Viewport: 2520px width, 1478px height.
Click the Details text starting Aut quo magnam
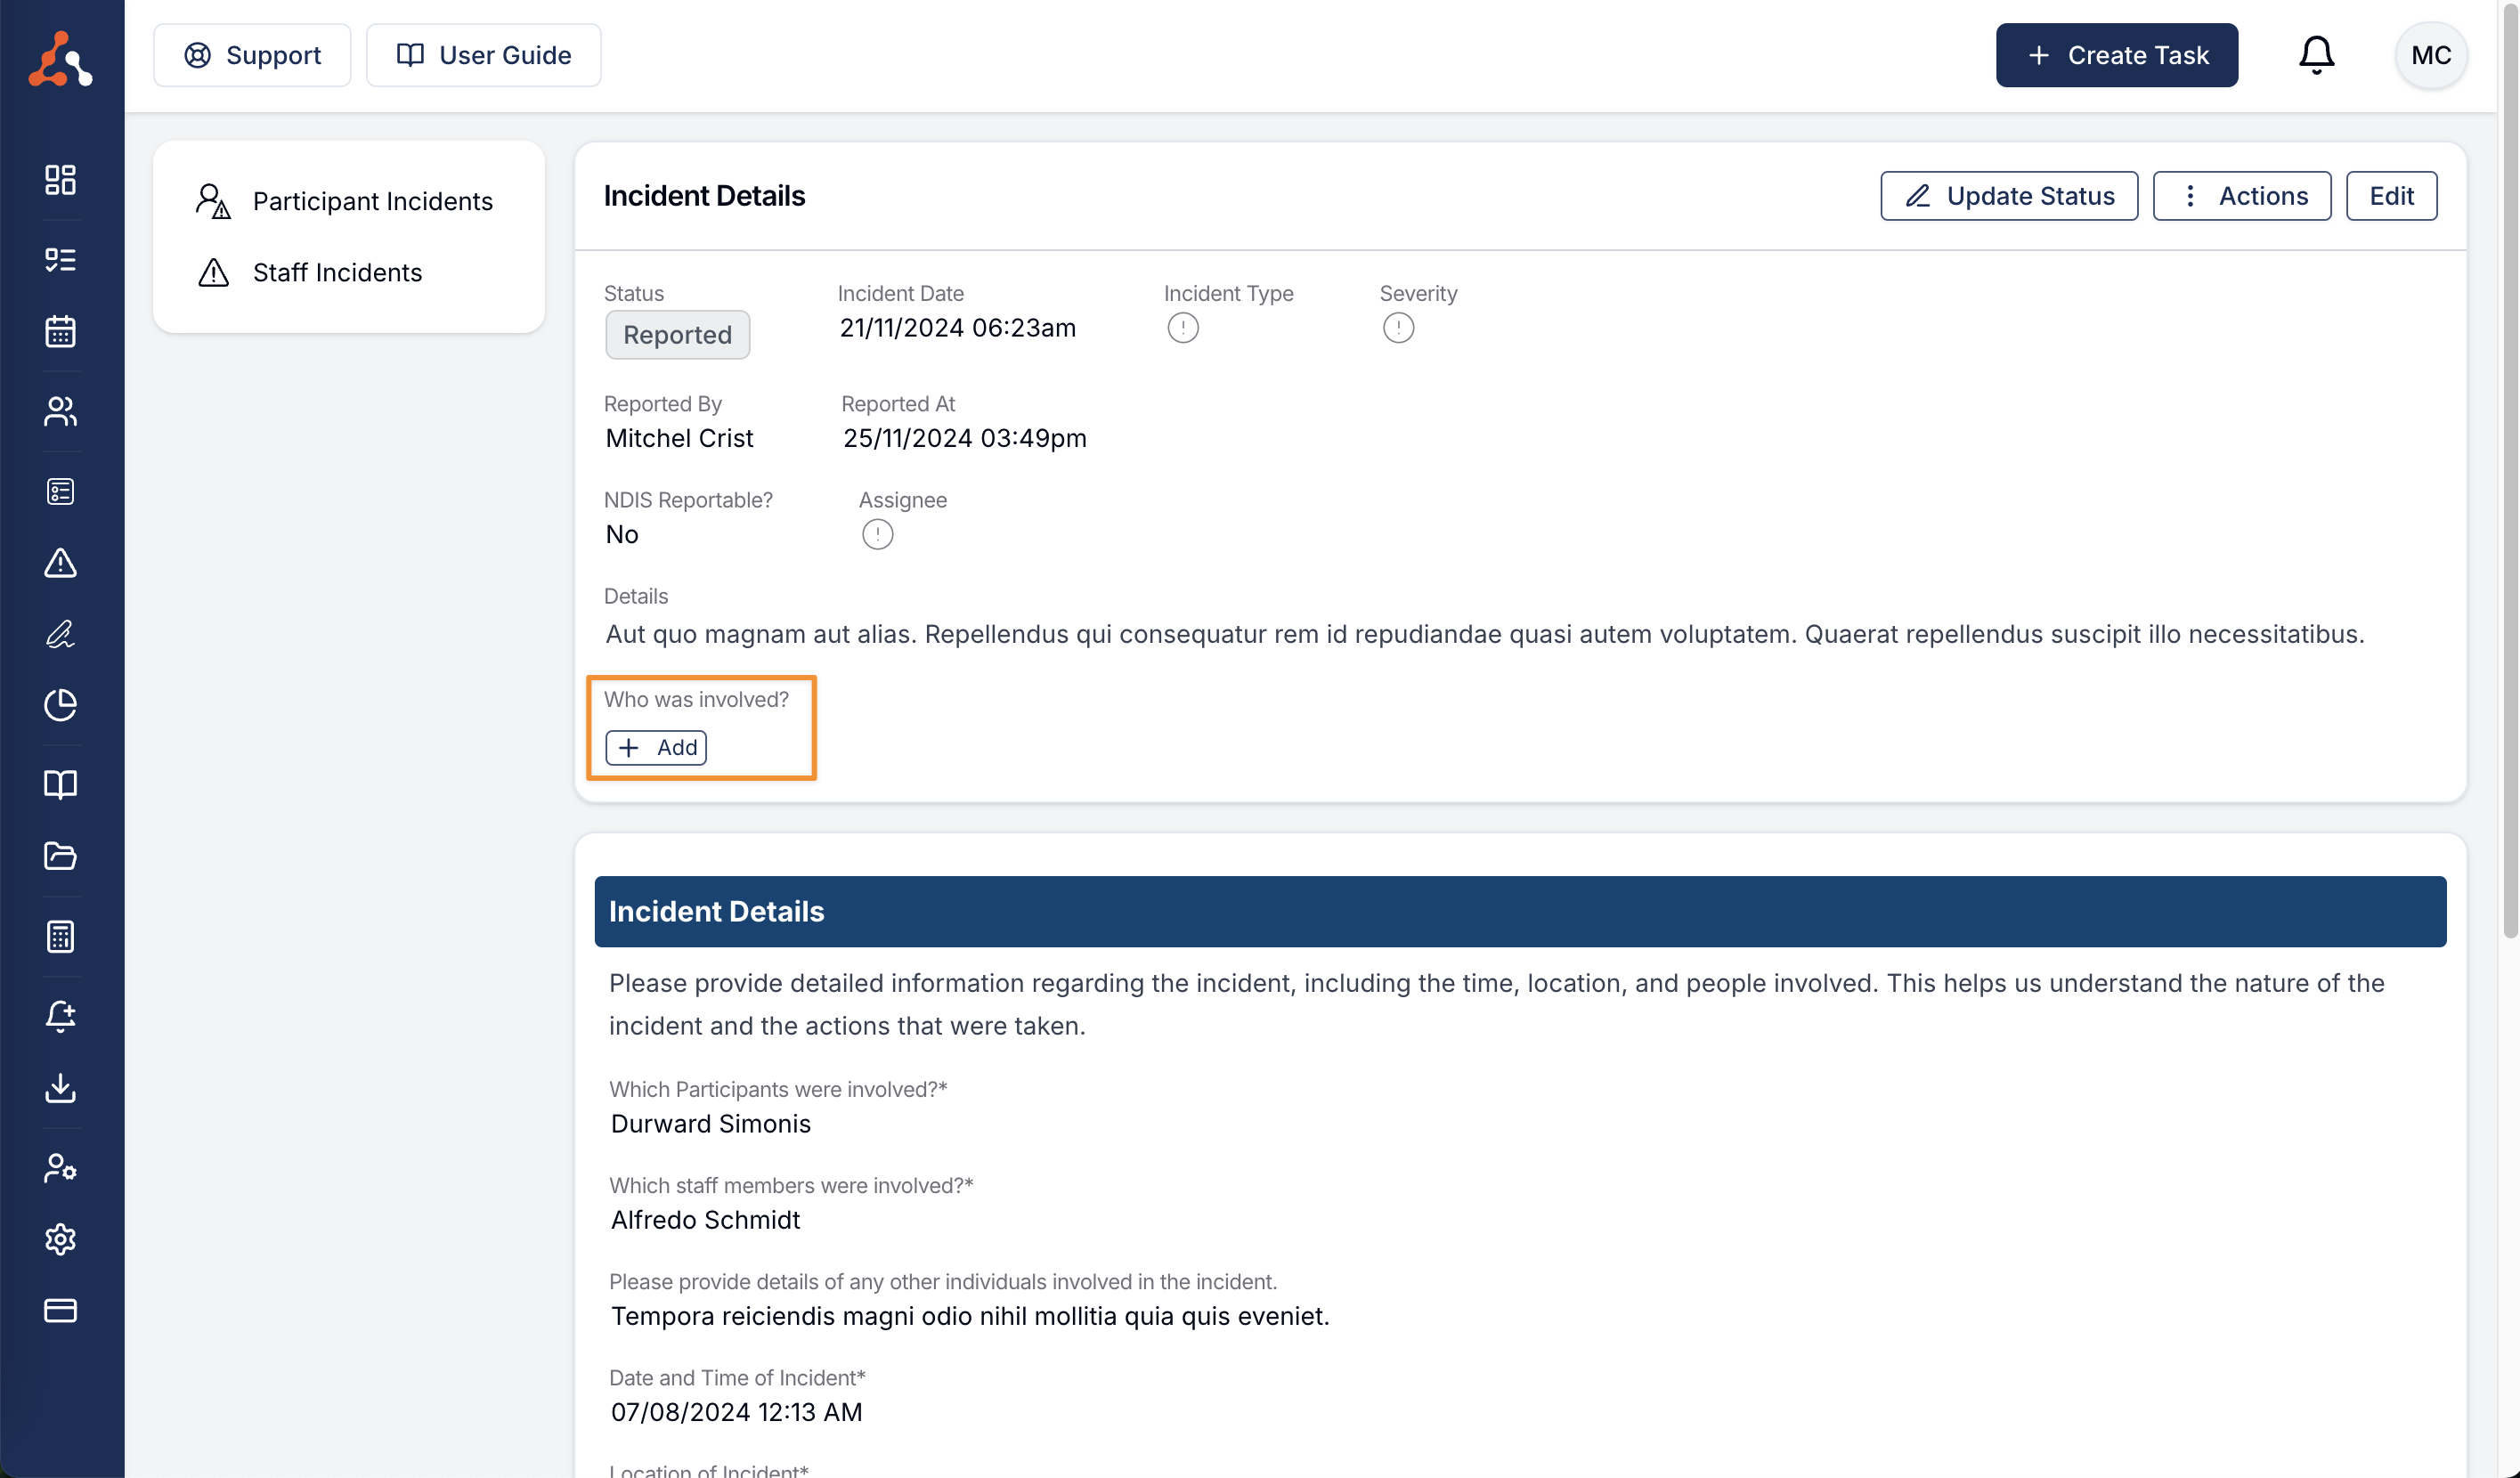(x=1485, y=634)
